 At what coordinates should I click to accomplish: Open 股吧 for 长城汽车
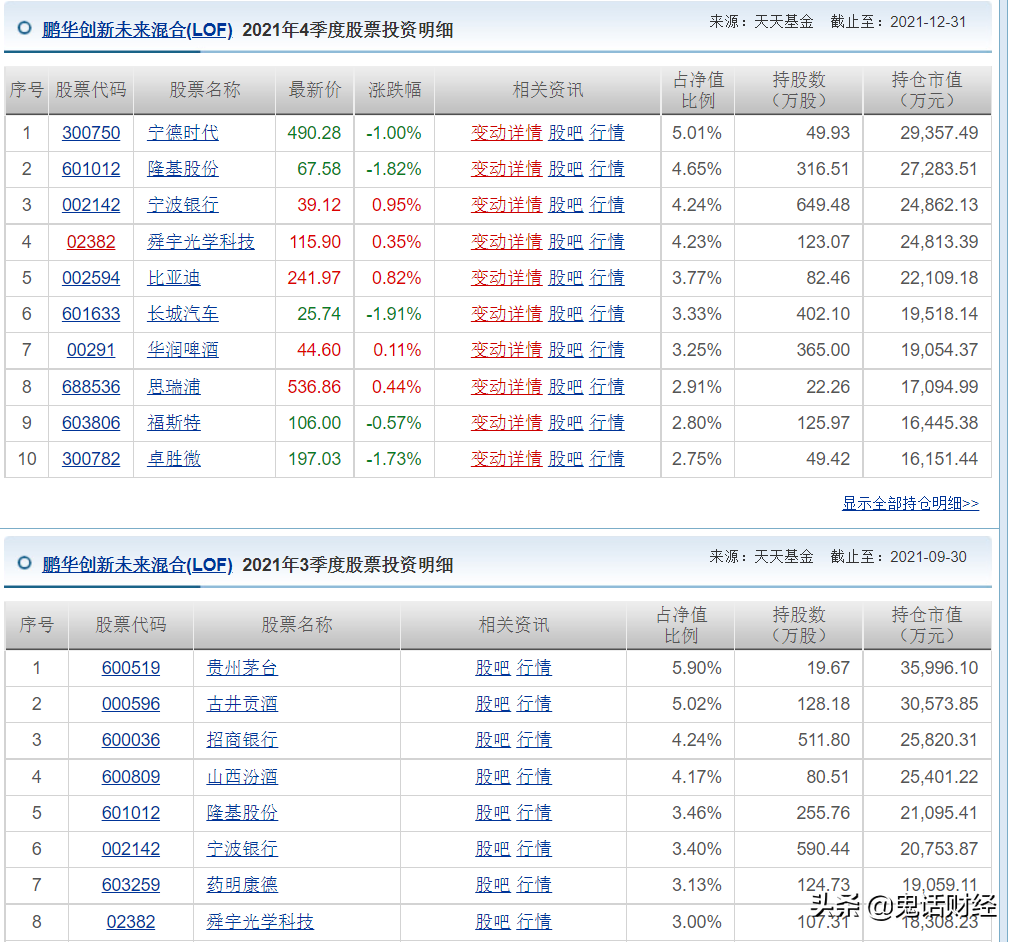pos(565,314)
